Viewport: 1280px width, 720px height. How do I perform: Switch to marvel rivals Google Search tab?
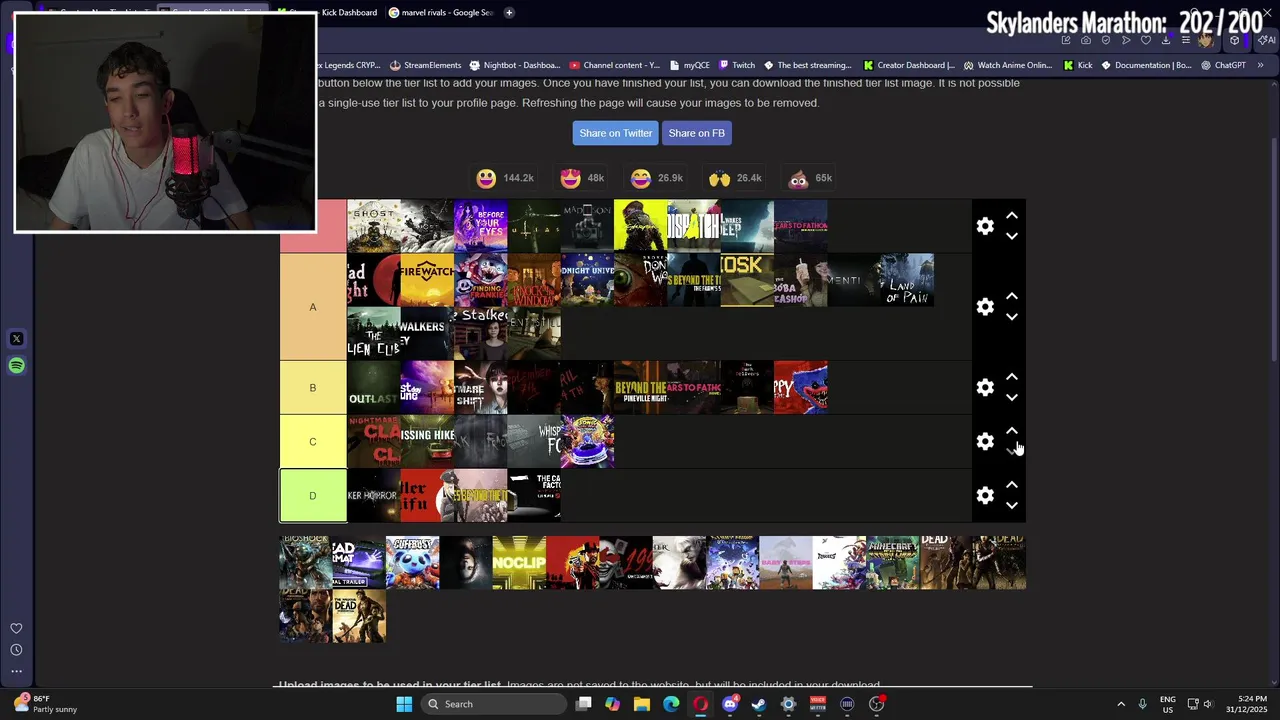tap(442, 13)
